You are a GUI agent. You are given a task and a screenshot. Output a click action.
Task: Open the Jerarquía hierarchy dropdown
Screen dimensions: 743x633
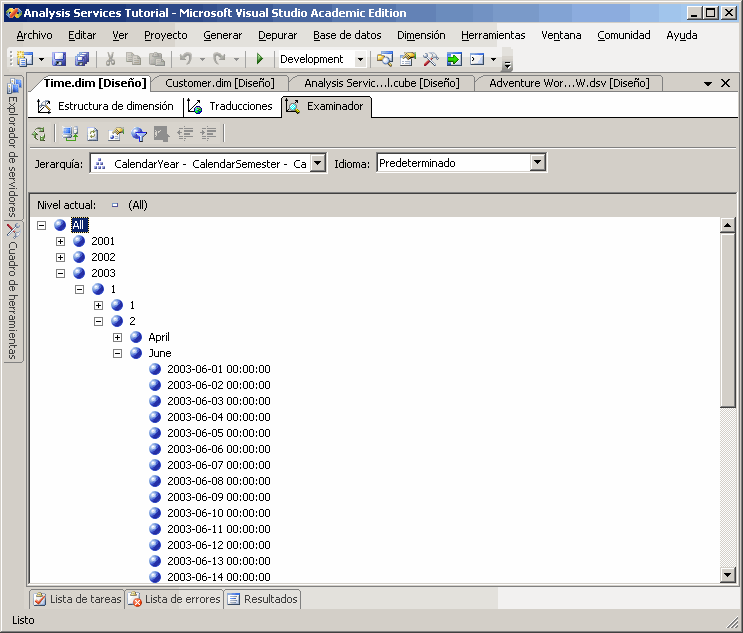tap(318, 163)
